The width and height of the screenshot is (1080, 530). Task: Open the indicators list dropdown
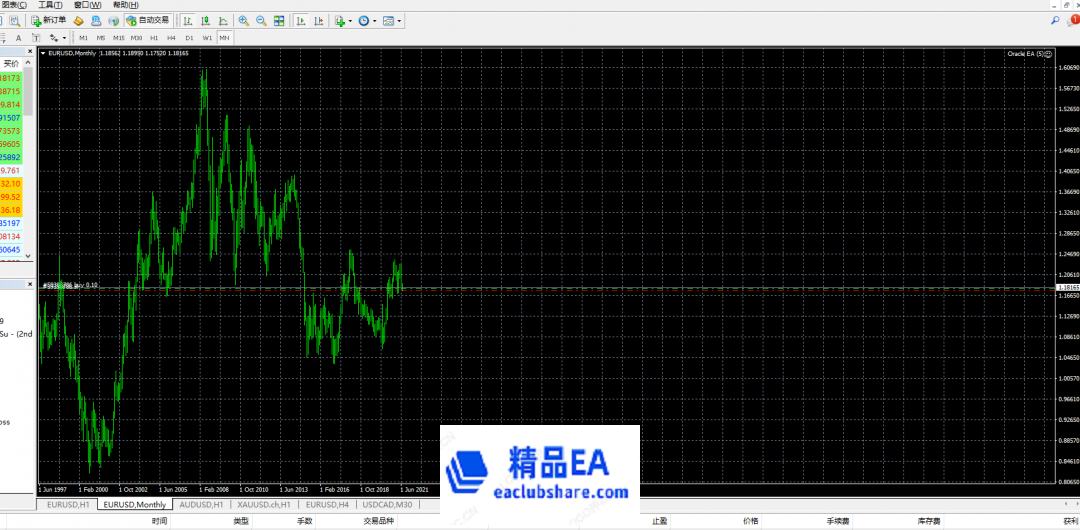tap(342, 20)
